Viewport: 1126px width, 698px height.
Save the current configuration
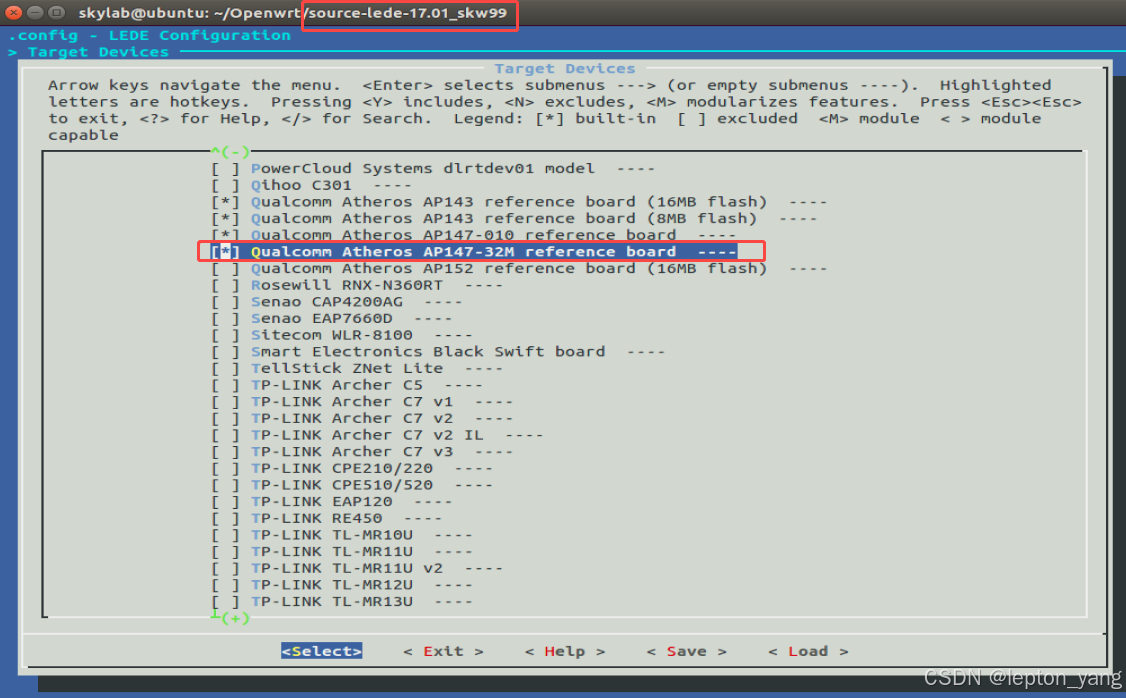(686, 650)
